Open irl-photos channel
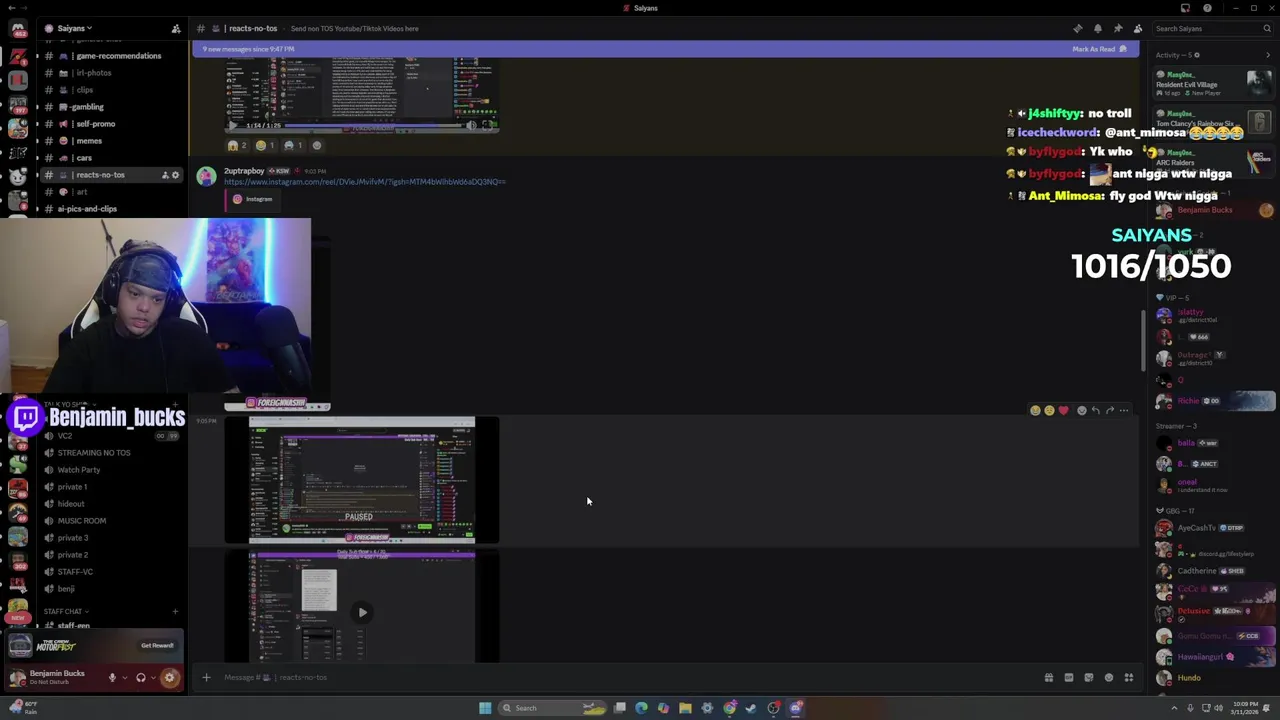 pos(110,73)
